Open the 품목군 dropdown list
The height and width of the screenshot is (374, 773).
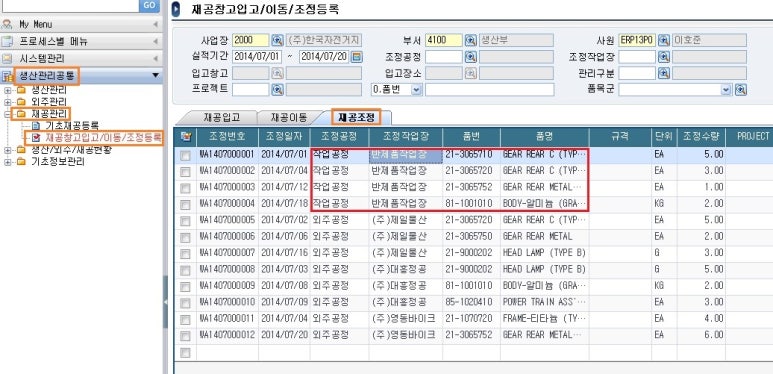pyautogui.click(x=726, y=90)
